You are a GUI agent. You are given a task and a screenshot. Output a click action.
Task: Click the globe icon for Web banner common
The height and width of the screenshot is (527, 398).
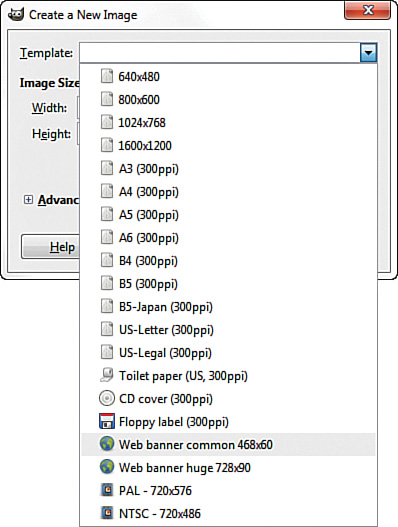point(107,444)
